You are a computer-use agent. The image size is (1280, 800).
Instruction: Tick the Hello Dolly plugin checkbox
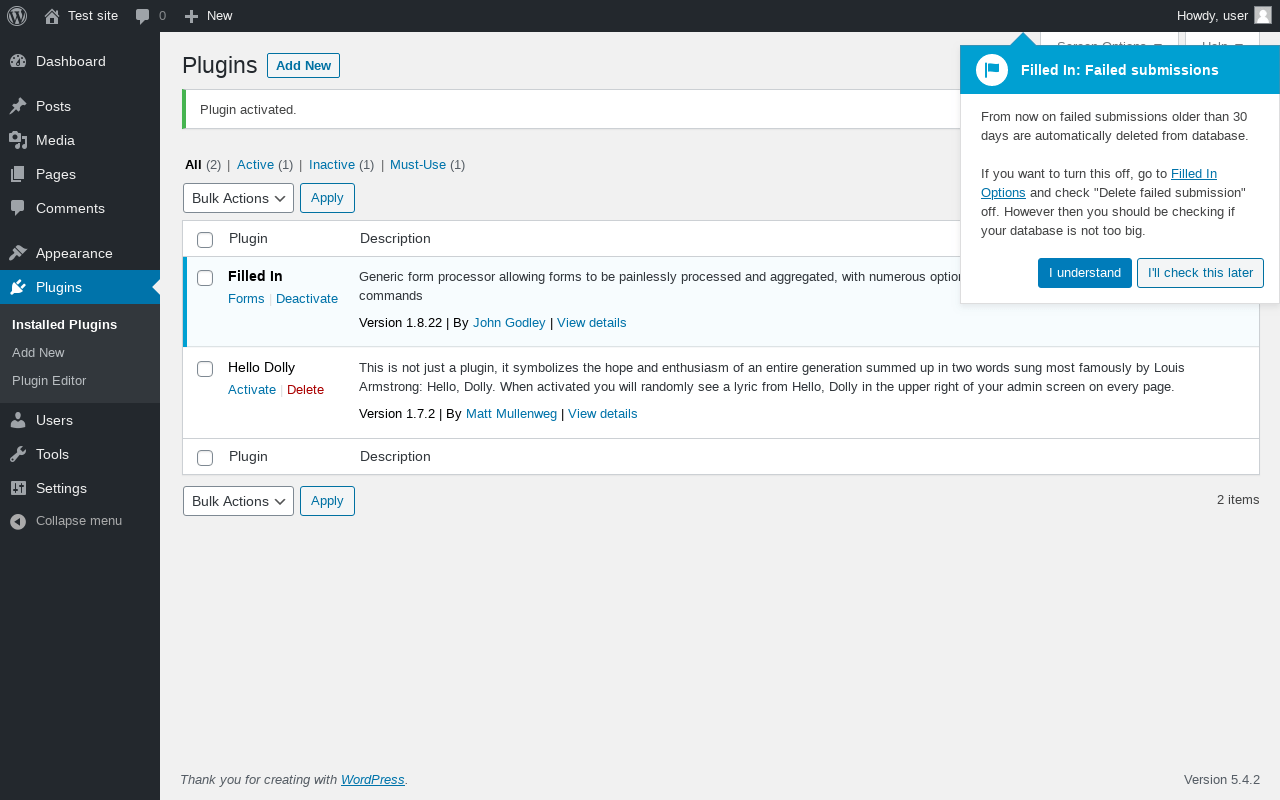(x=205, y=369)
